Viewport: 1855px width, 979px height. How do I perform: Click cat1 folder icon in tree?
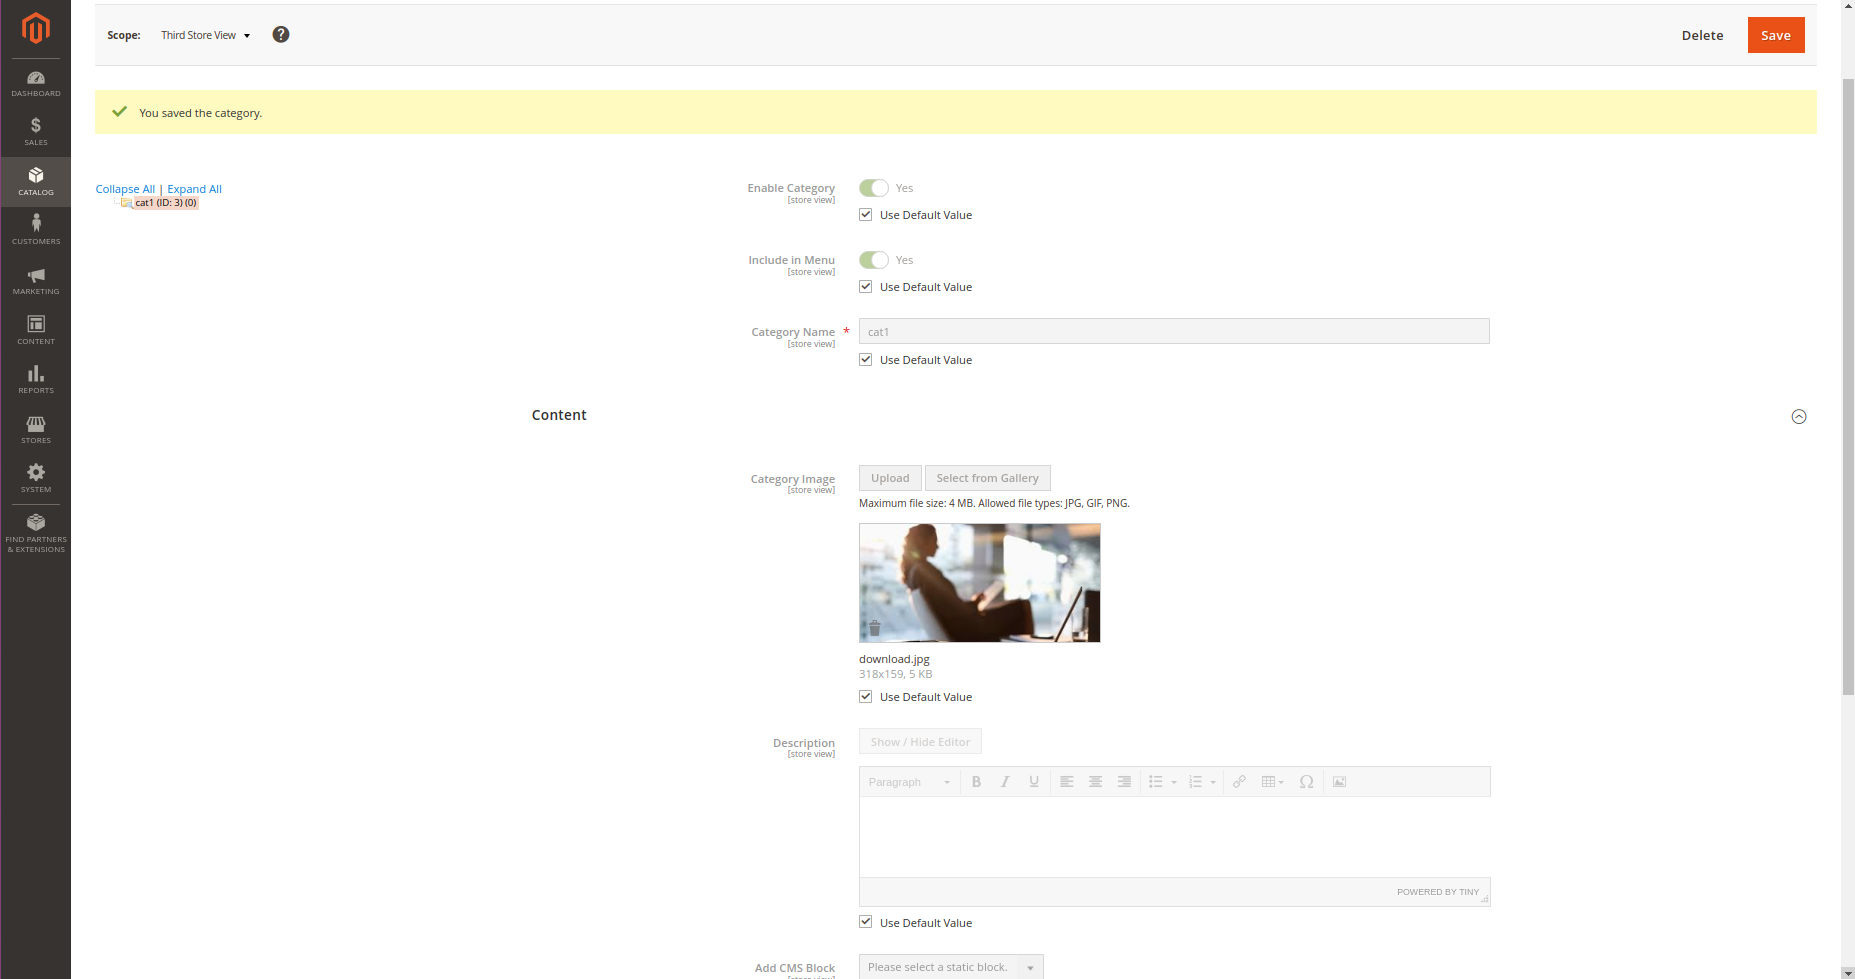click(x=126, y=203)
